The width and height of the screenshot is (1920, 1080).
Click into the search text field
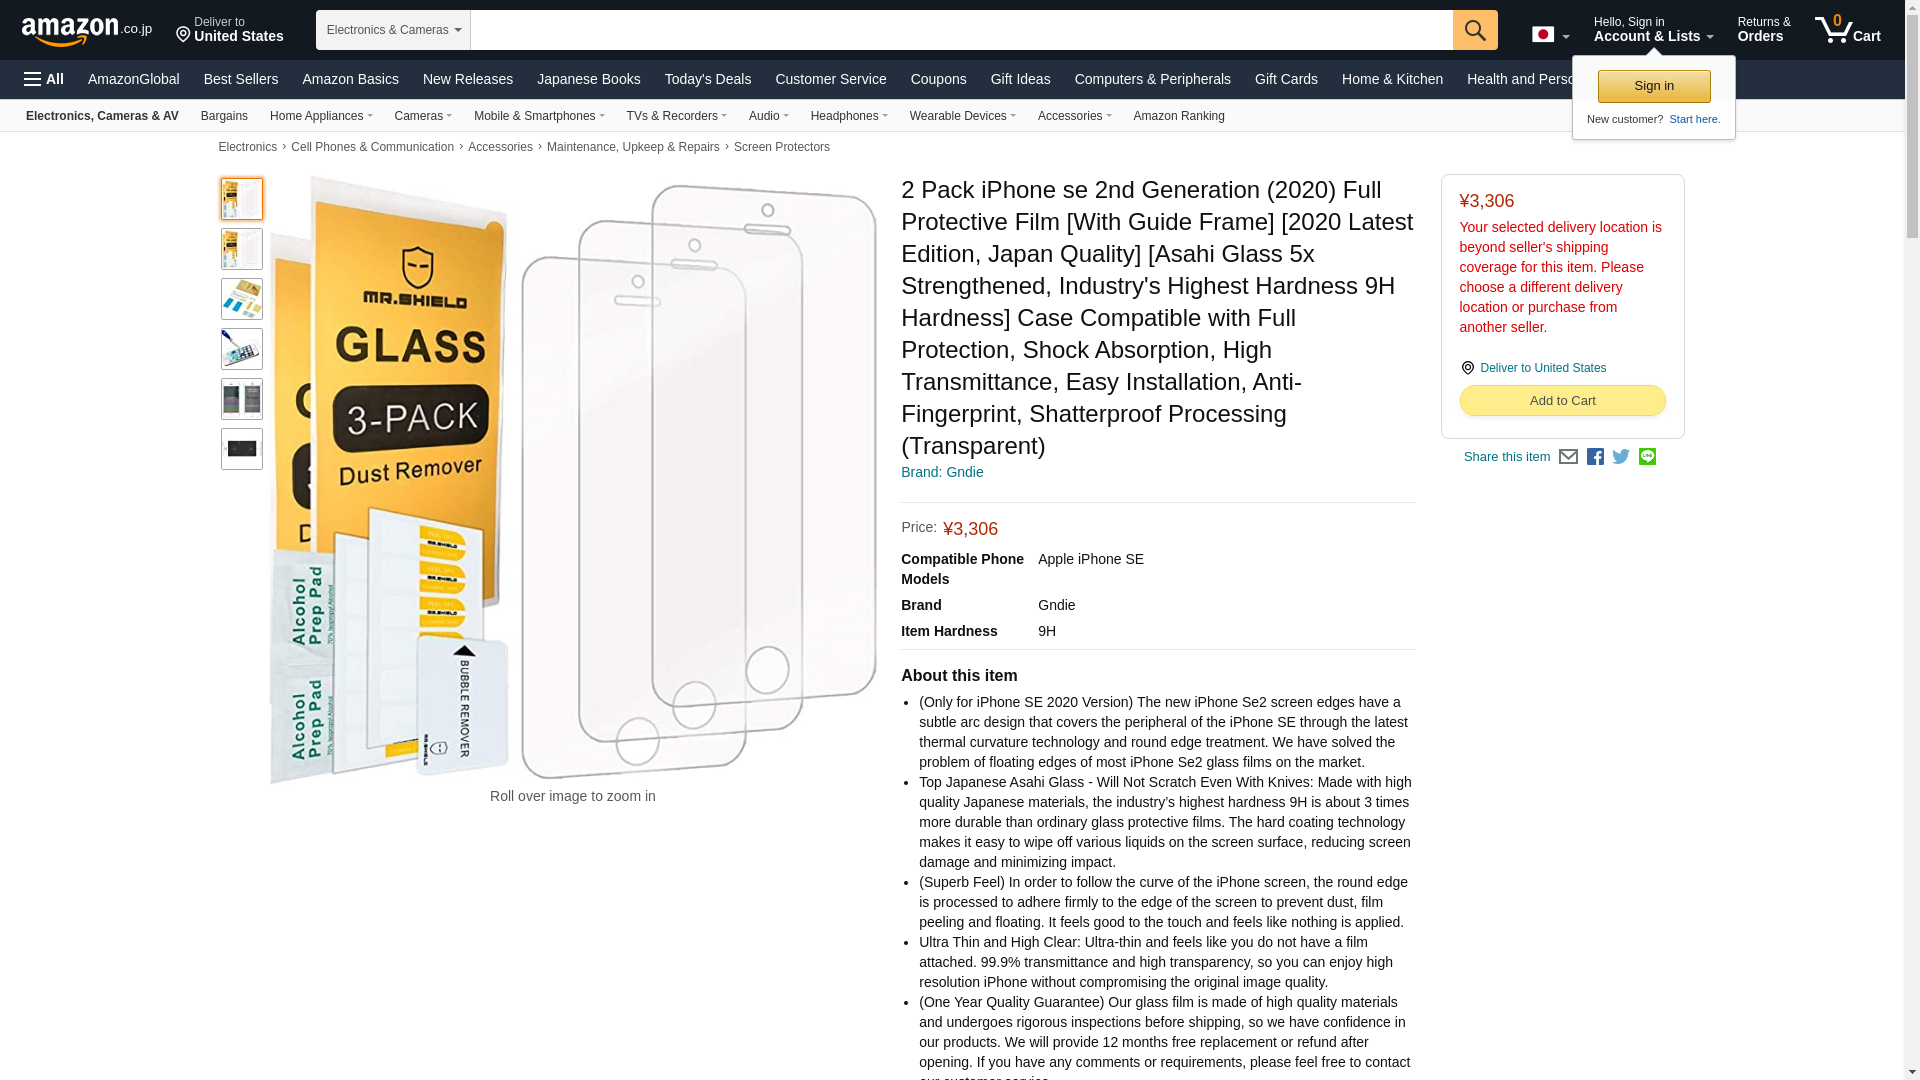[x=961, y=30]
